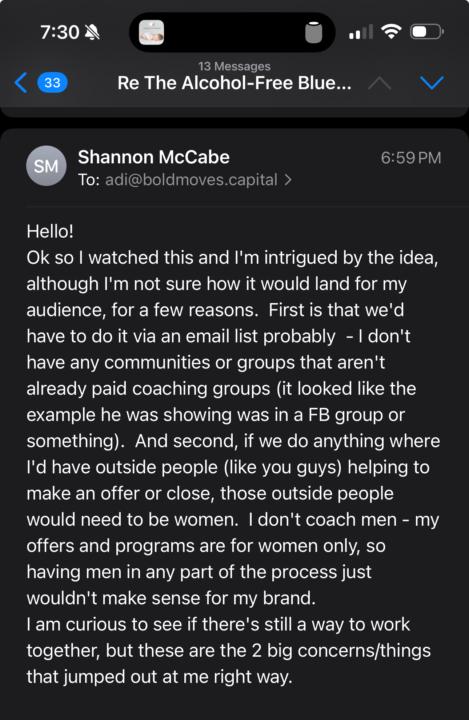Image resolution: width=469 pixels, height=720 pixels.
Task: Tap the 6:59 PM timestamp
Action: [411, 158]
